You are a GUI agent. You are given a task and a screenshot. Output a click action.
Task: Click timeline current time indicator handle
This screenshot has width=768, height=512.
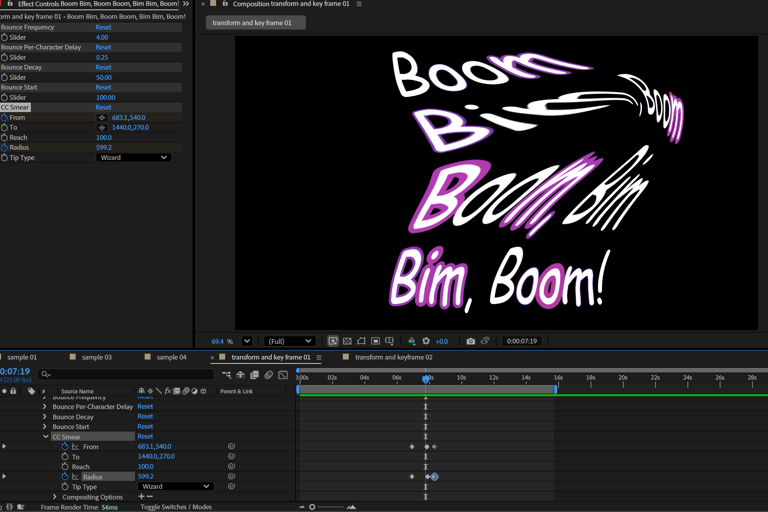(426, 378)
